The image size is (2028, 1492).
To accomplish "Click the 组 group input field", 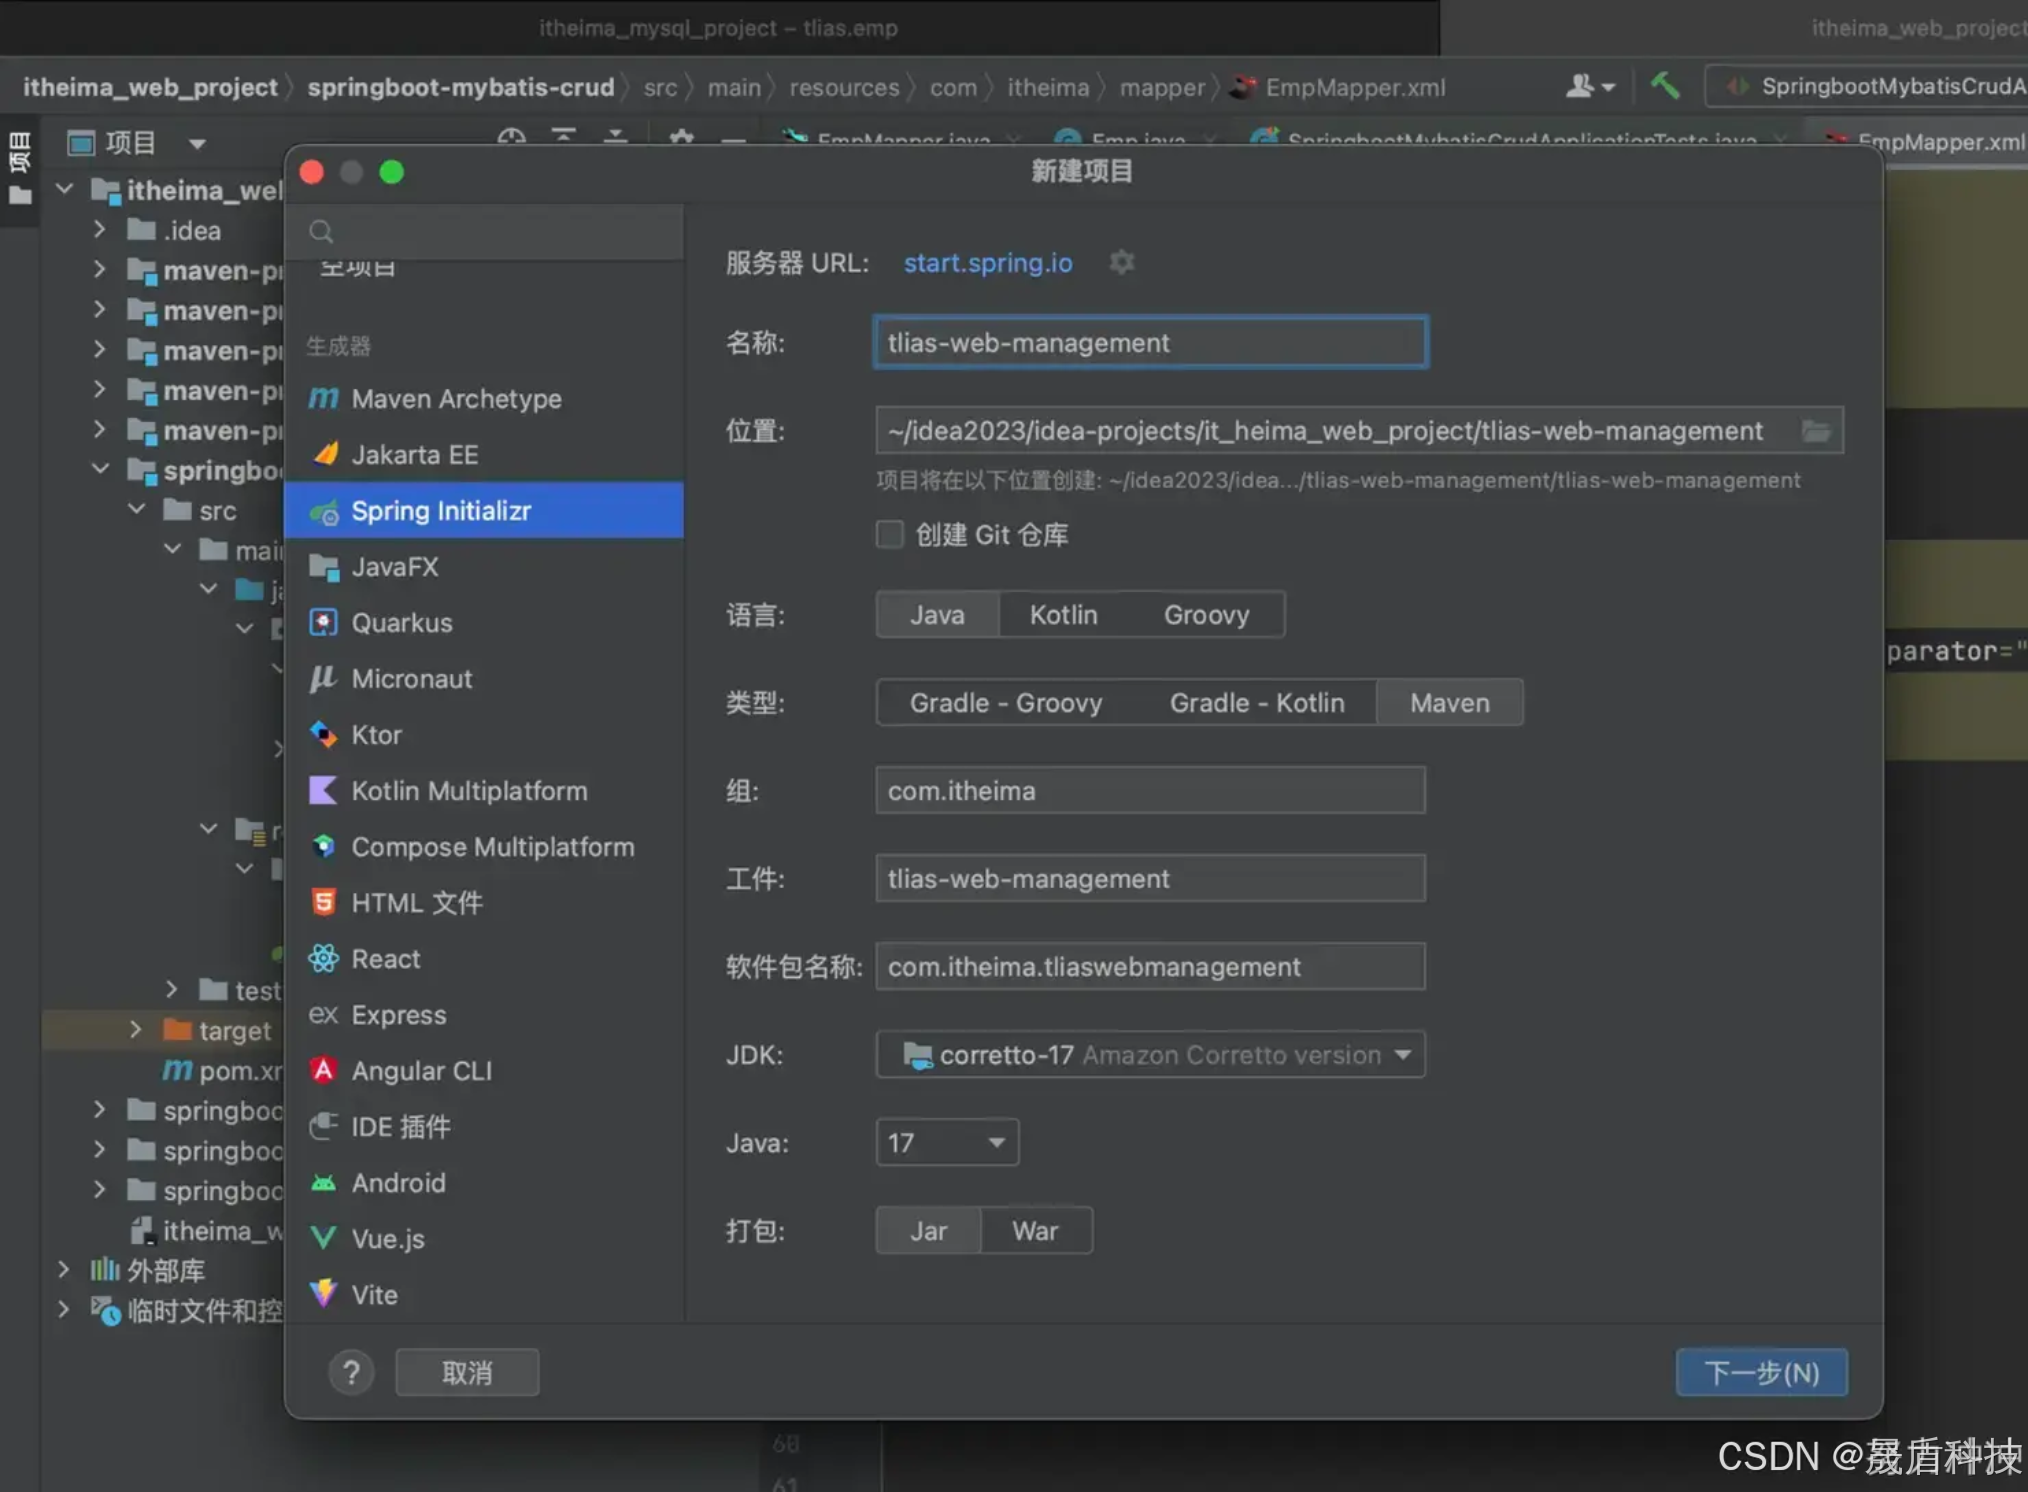I will [1150, 790].
